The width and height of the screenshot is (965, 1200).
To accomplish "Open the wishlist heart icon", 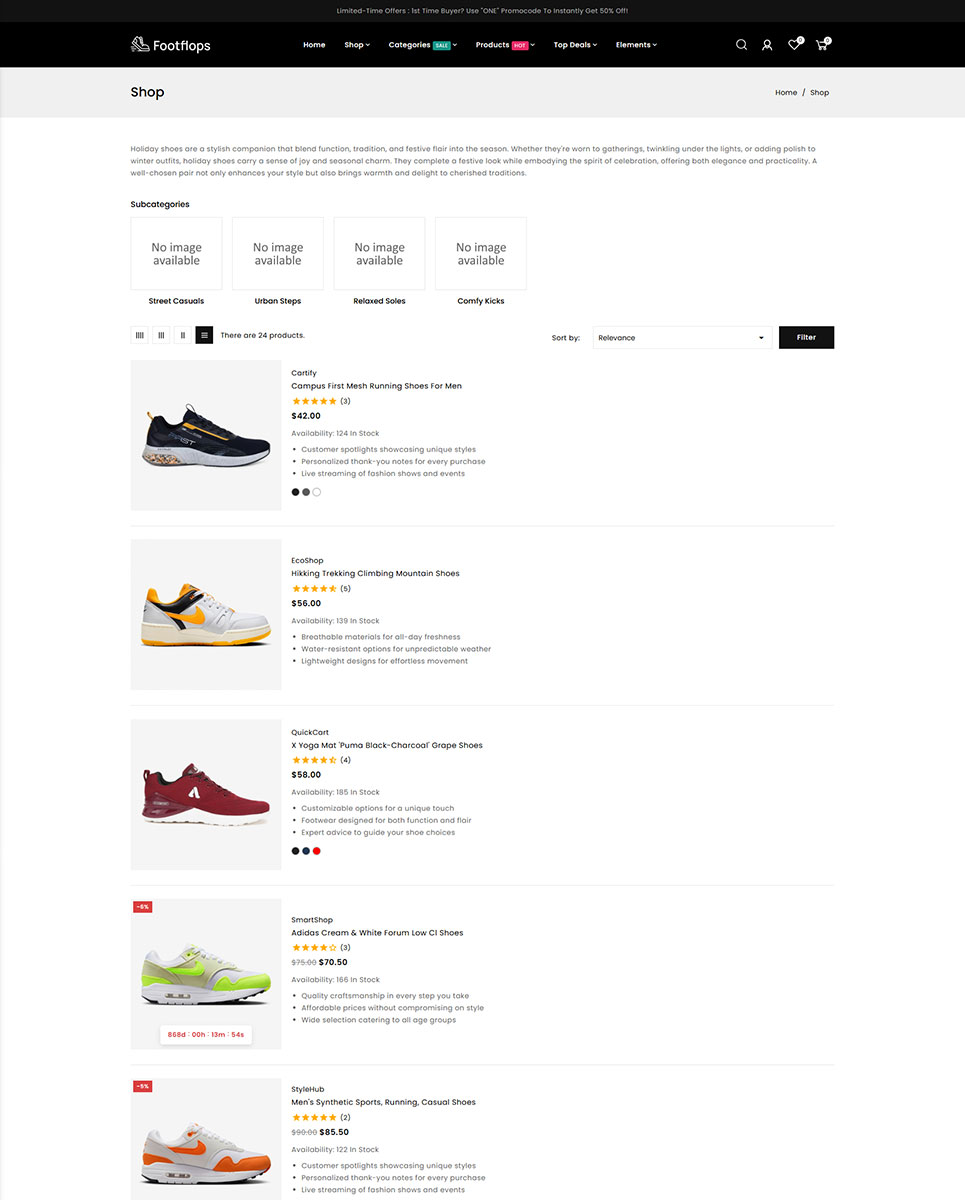I will 794,45.
